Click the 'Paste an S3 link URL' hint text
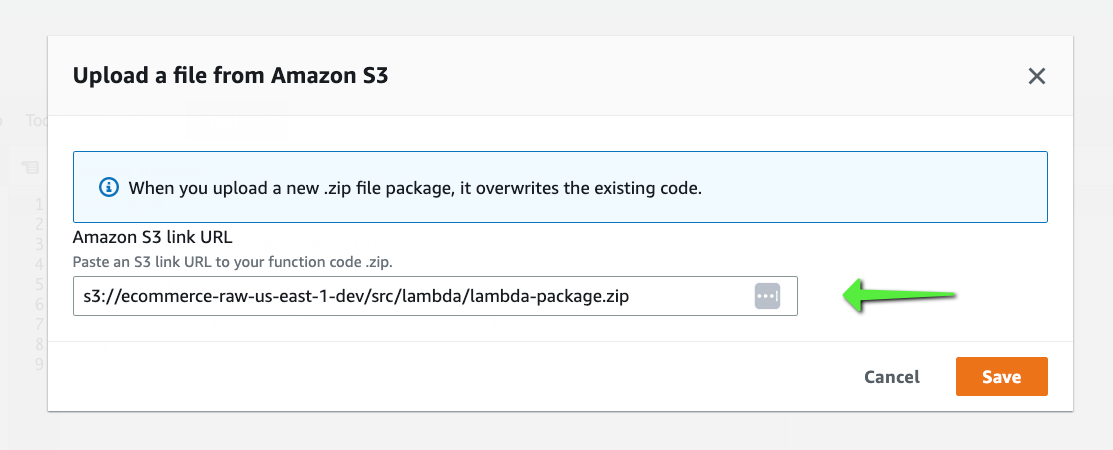The width and height of the screenshot is (1113, 450). [234, 262]
